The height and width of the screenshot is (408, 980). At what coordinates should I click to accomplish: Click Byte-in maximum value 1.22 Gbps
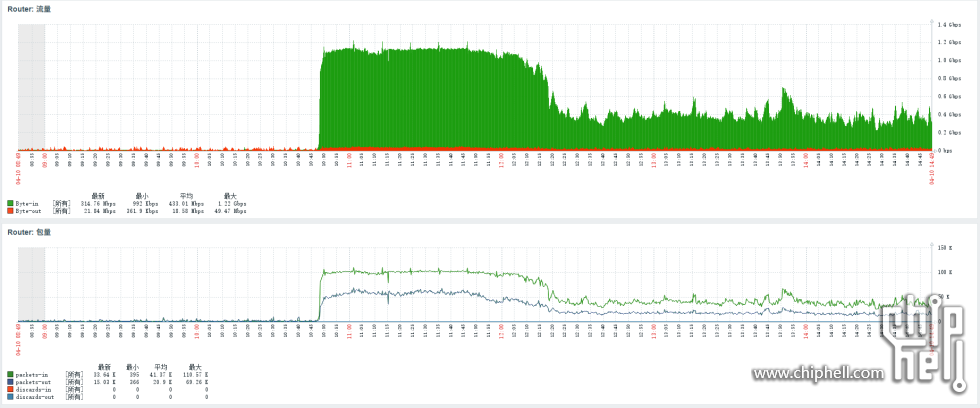(232, 204)
